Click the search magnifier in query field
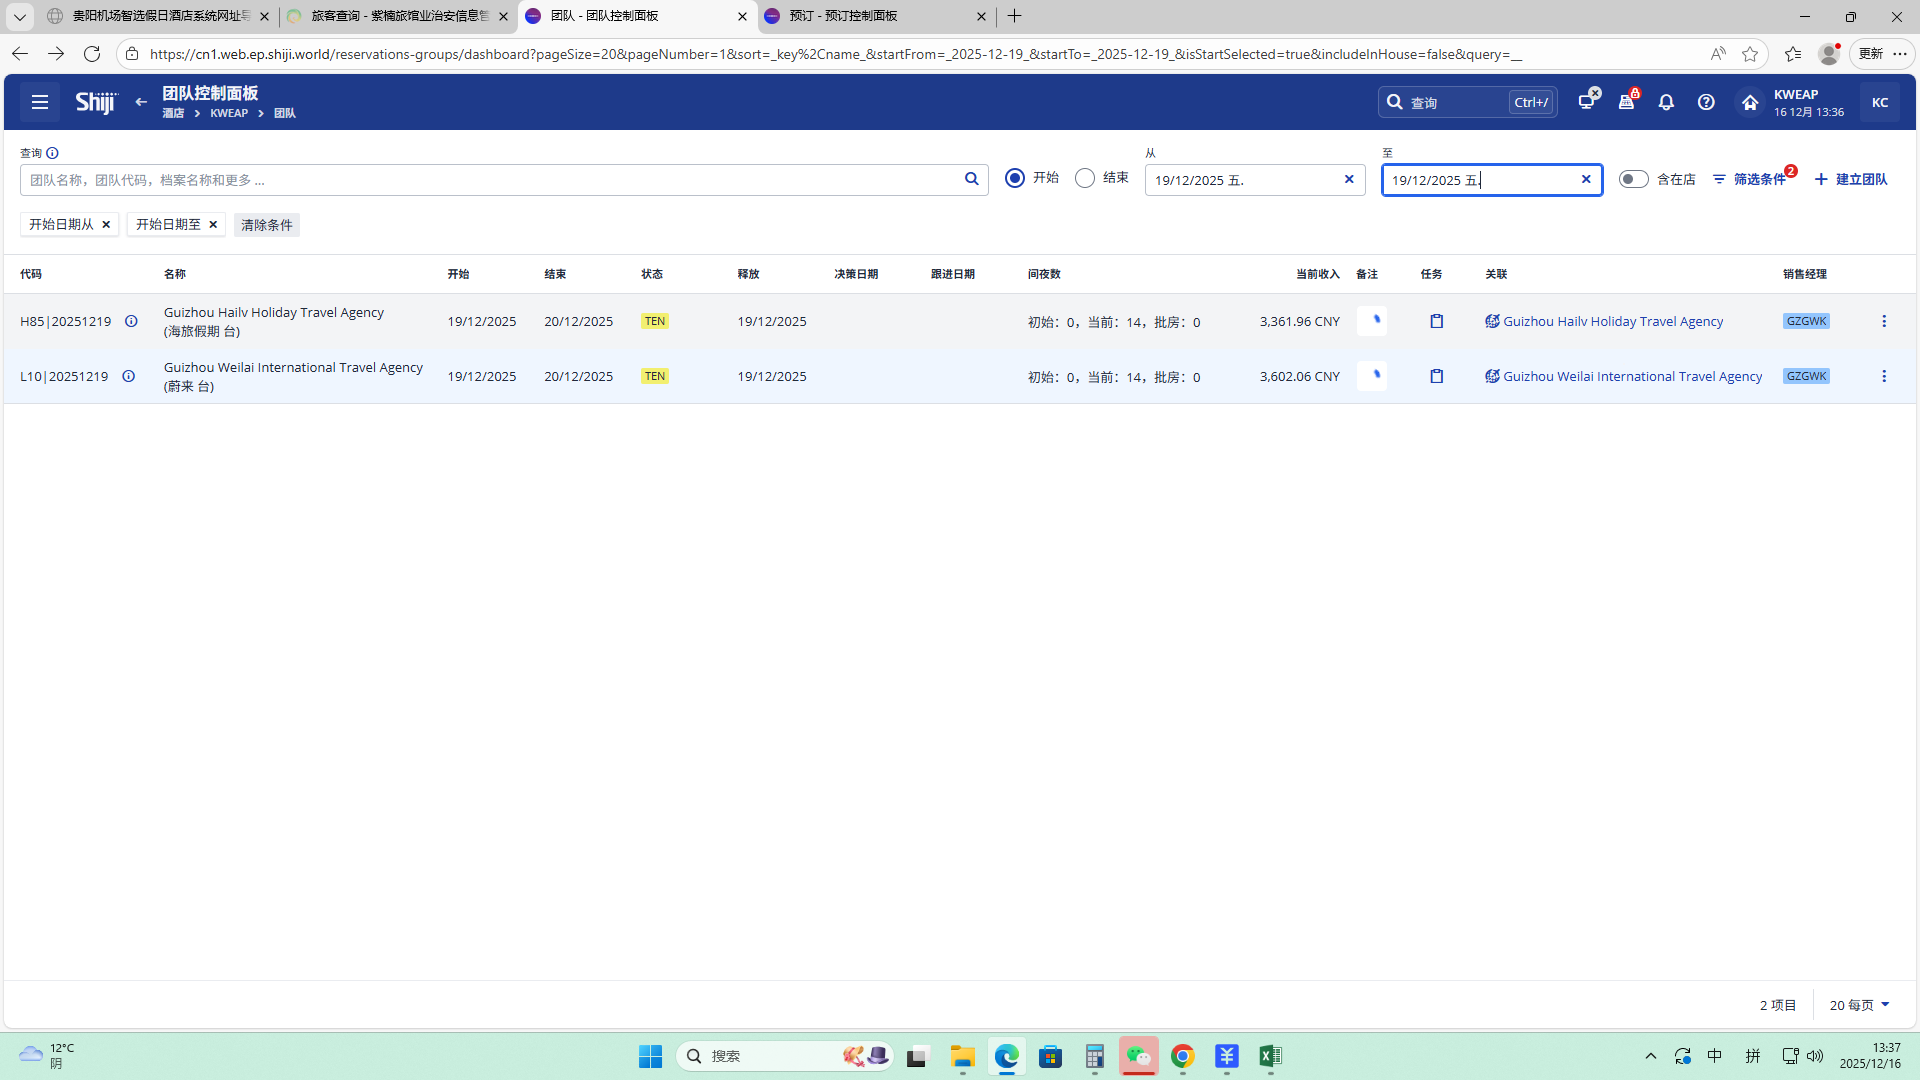The width and height of the screenshot is (1920, 1080). [x=971, y=179]
